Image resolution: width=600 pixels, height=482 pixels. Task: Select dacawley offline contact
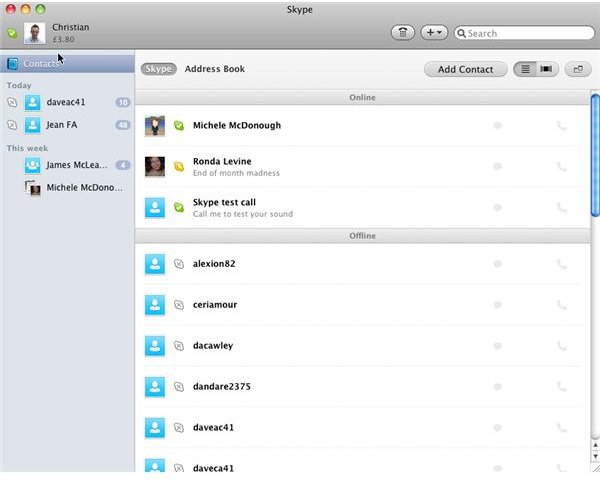point(362,346)
